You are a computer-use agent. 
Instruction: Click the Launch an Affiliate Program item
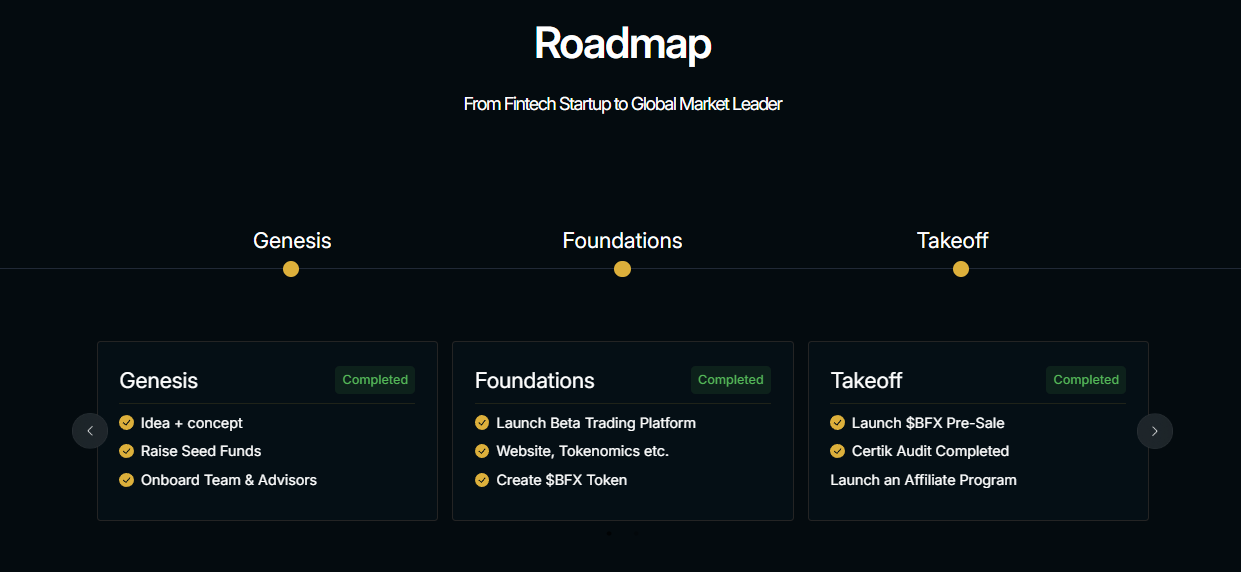click(x=923, y=480)
